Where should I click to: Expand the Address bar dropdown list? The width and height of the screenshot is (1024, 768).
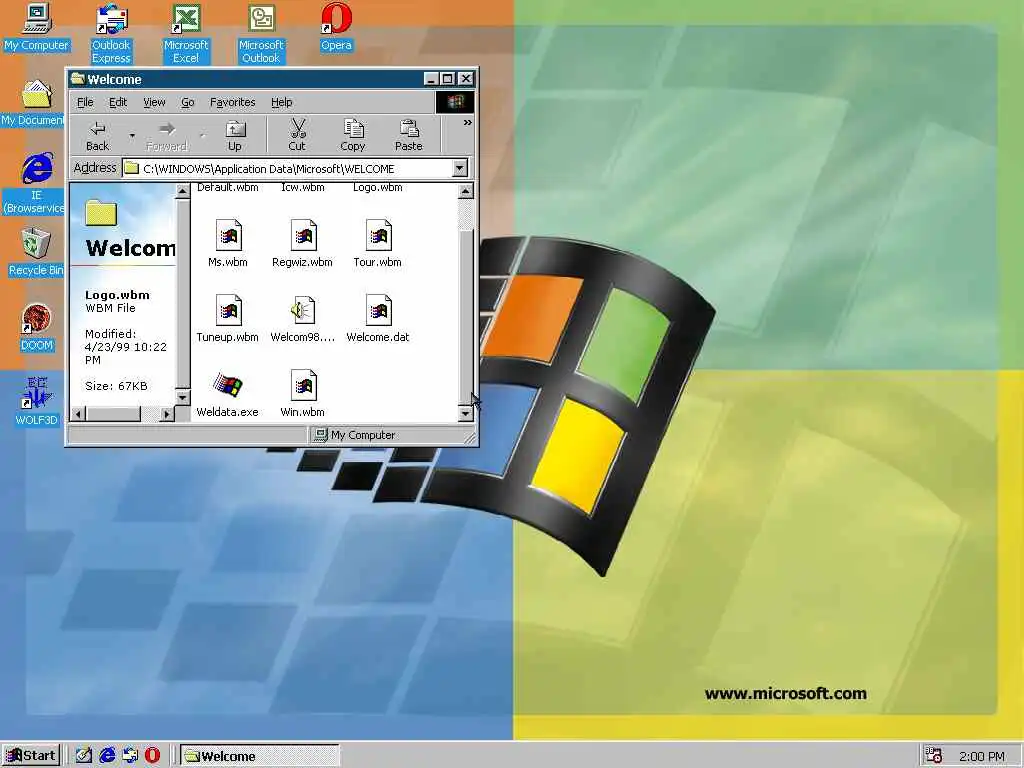pos(460,168)
